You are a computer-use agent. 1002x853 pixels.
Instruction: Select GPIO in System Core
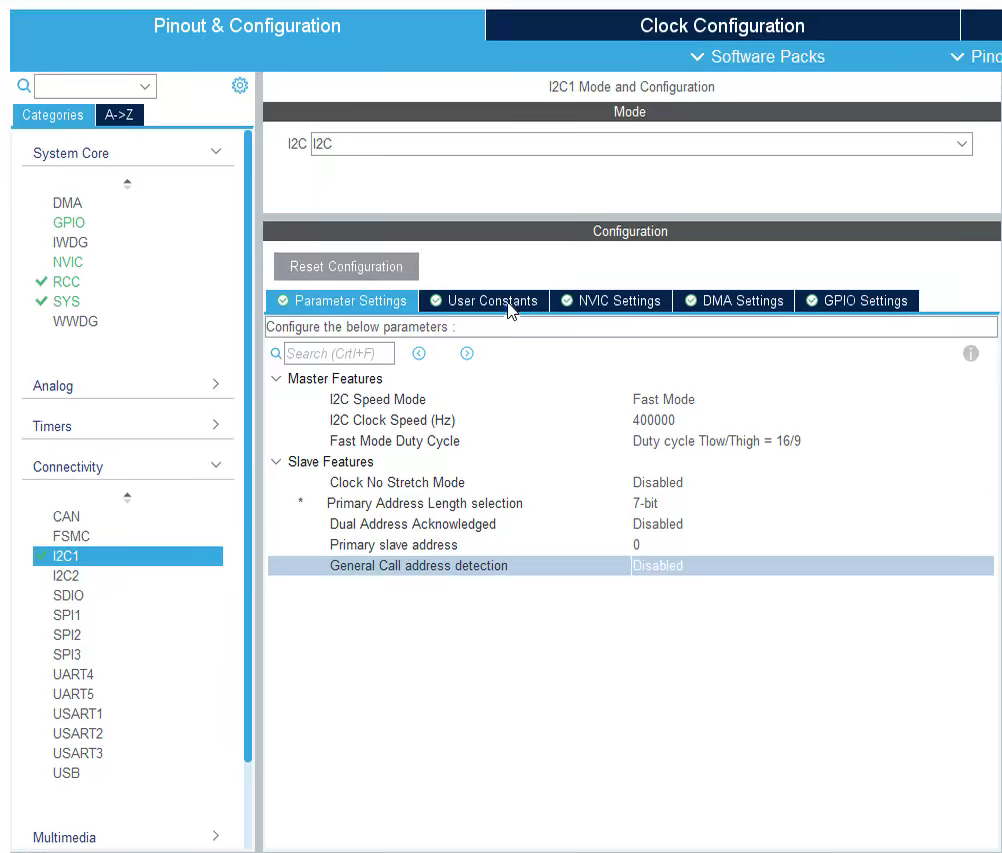click(x=69, y=222)
